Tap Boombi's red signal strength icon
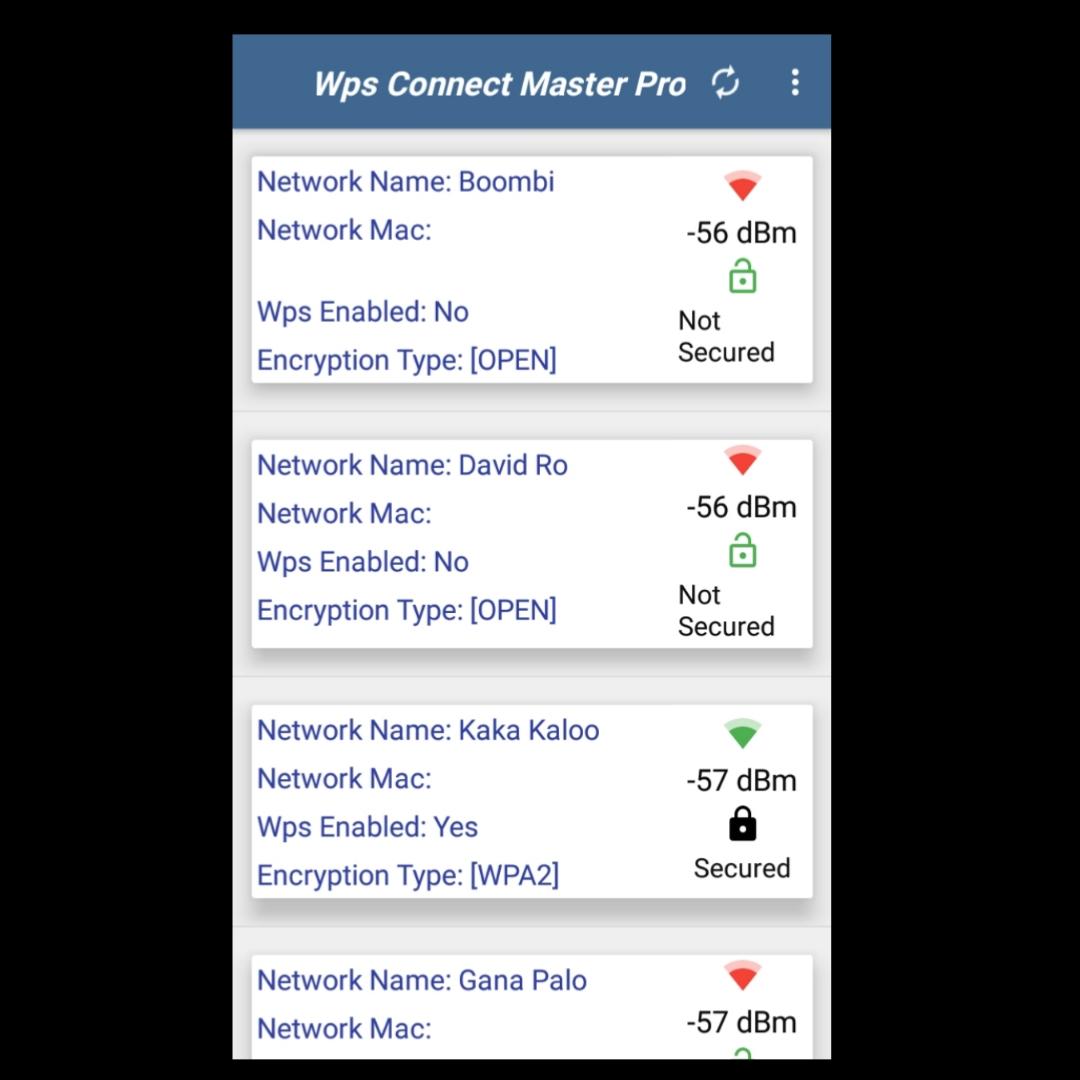Screen dimensions: 1080x1080 [742, 185]
